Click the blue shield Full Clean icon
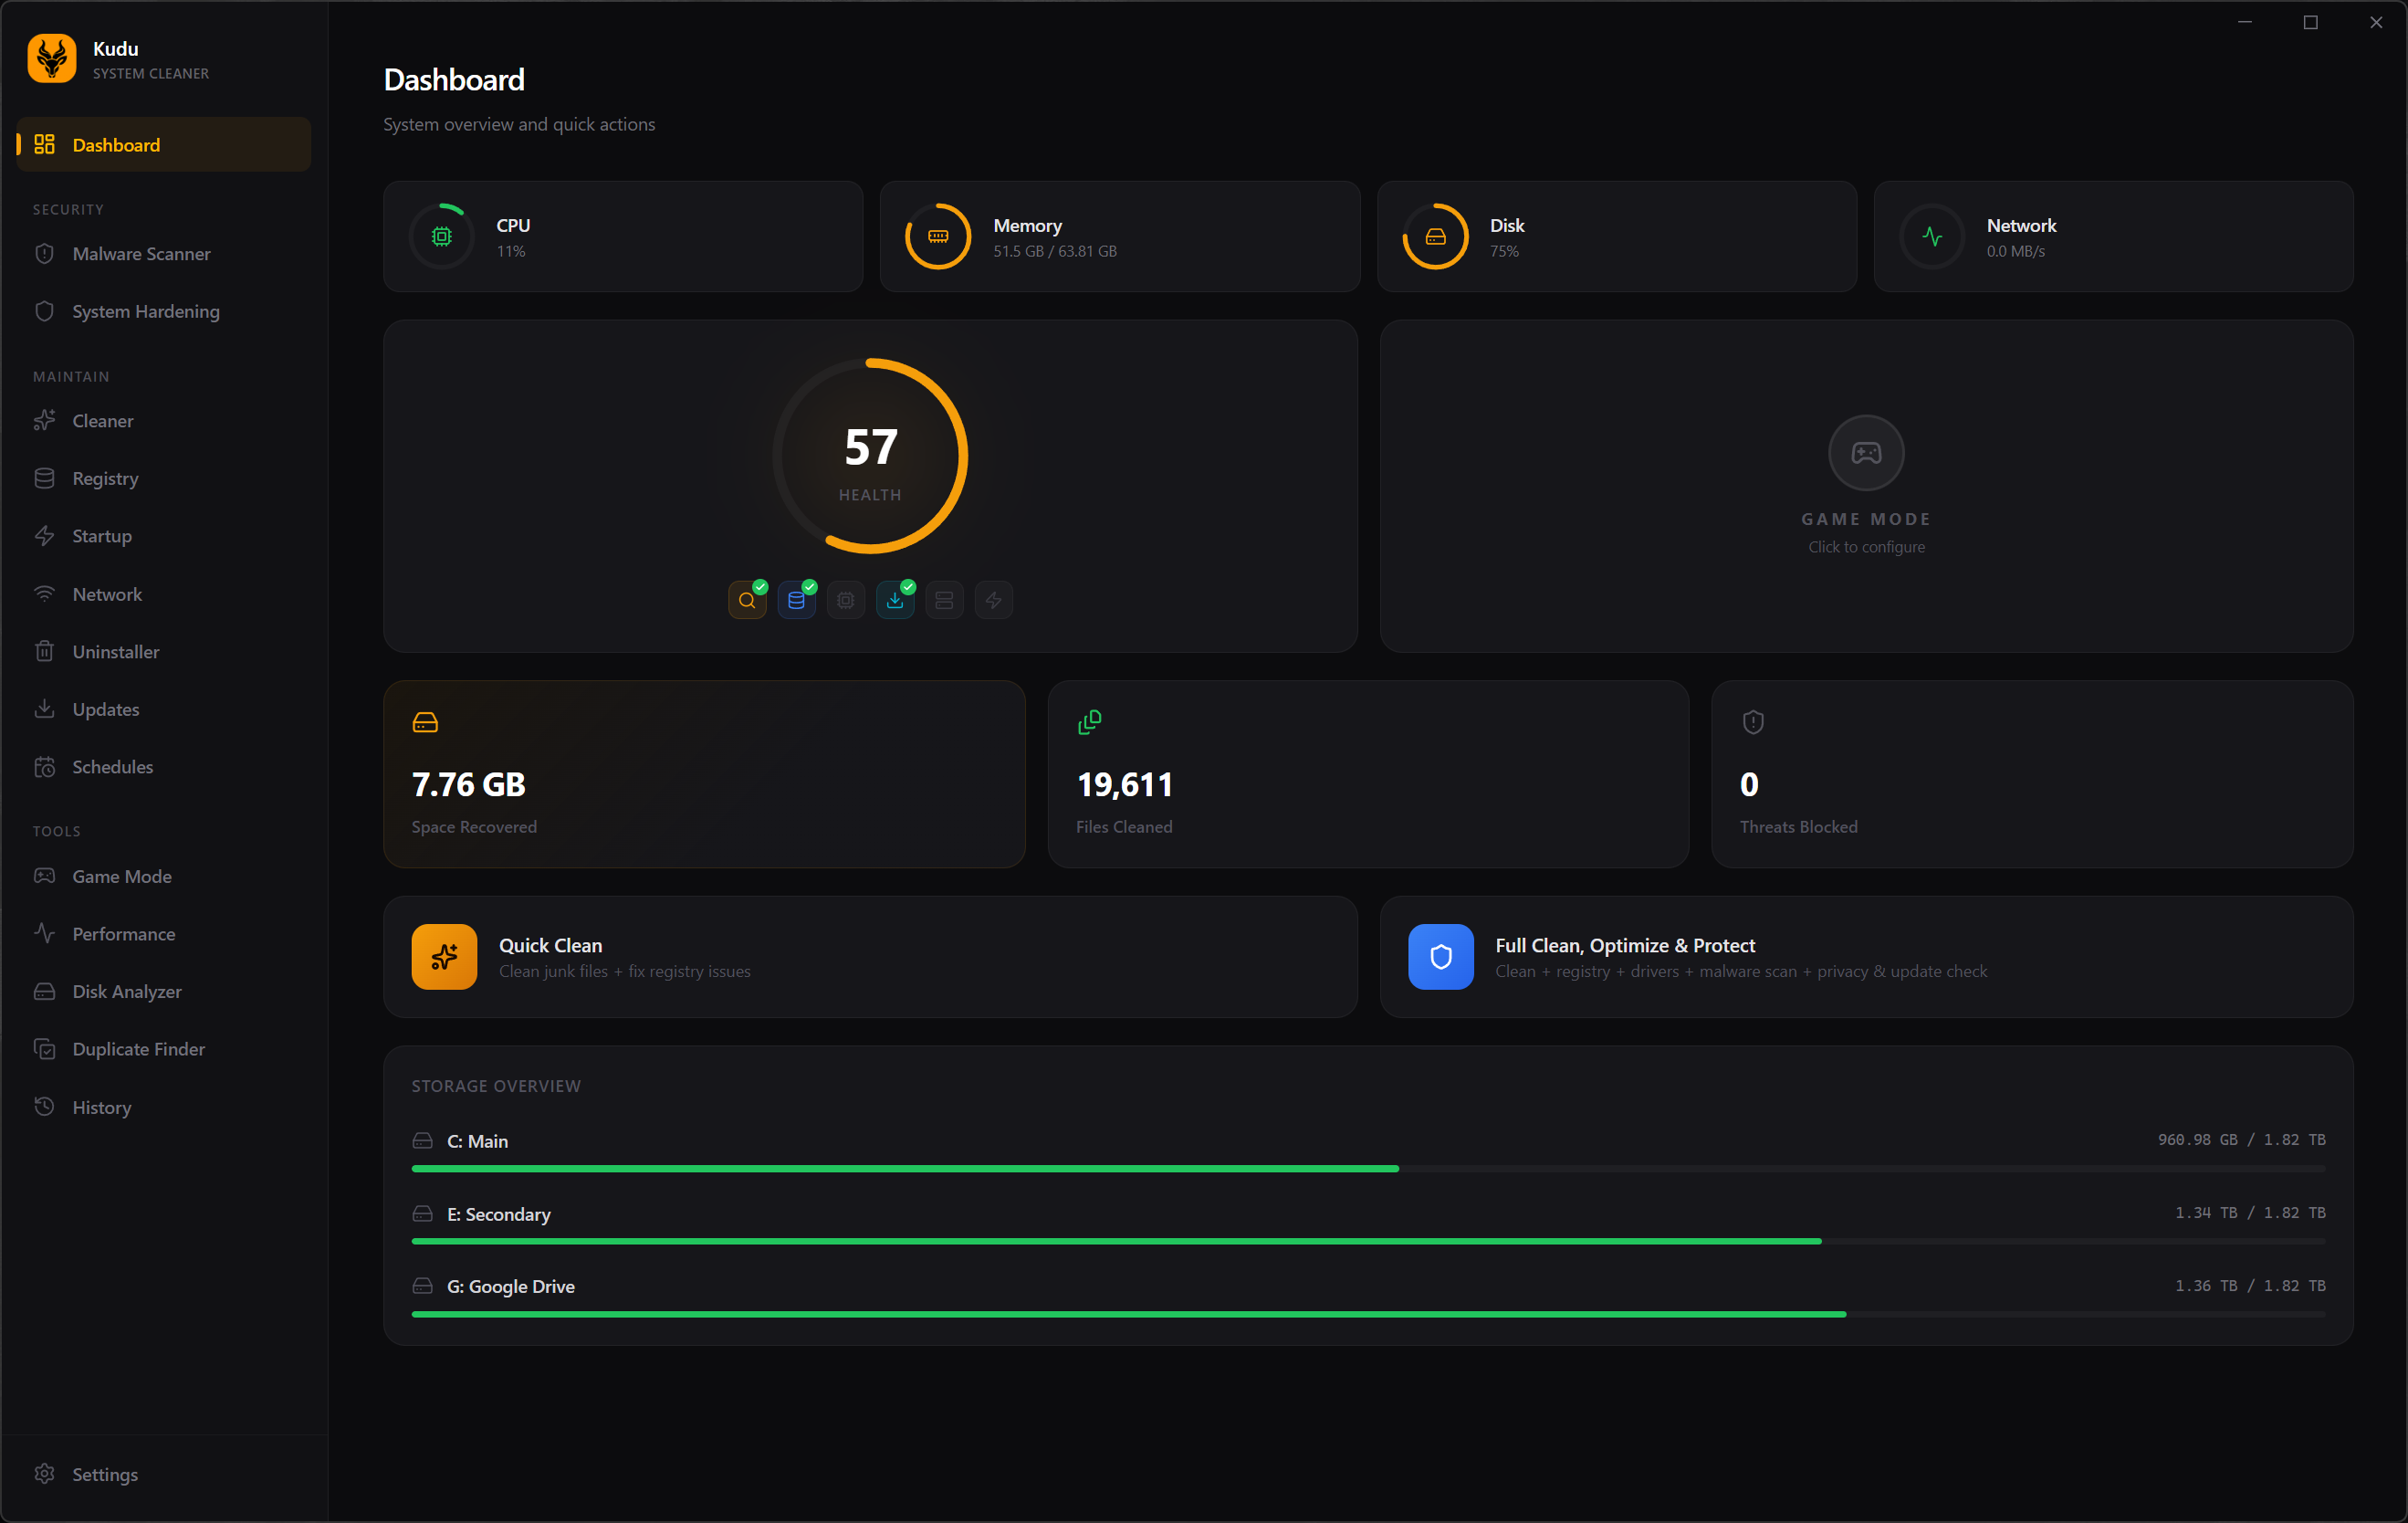 tap(1440, 957)
